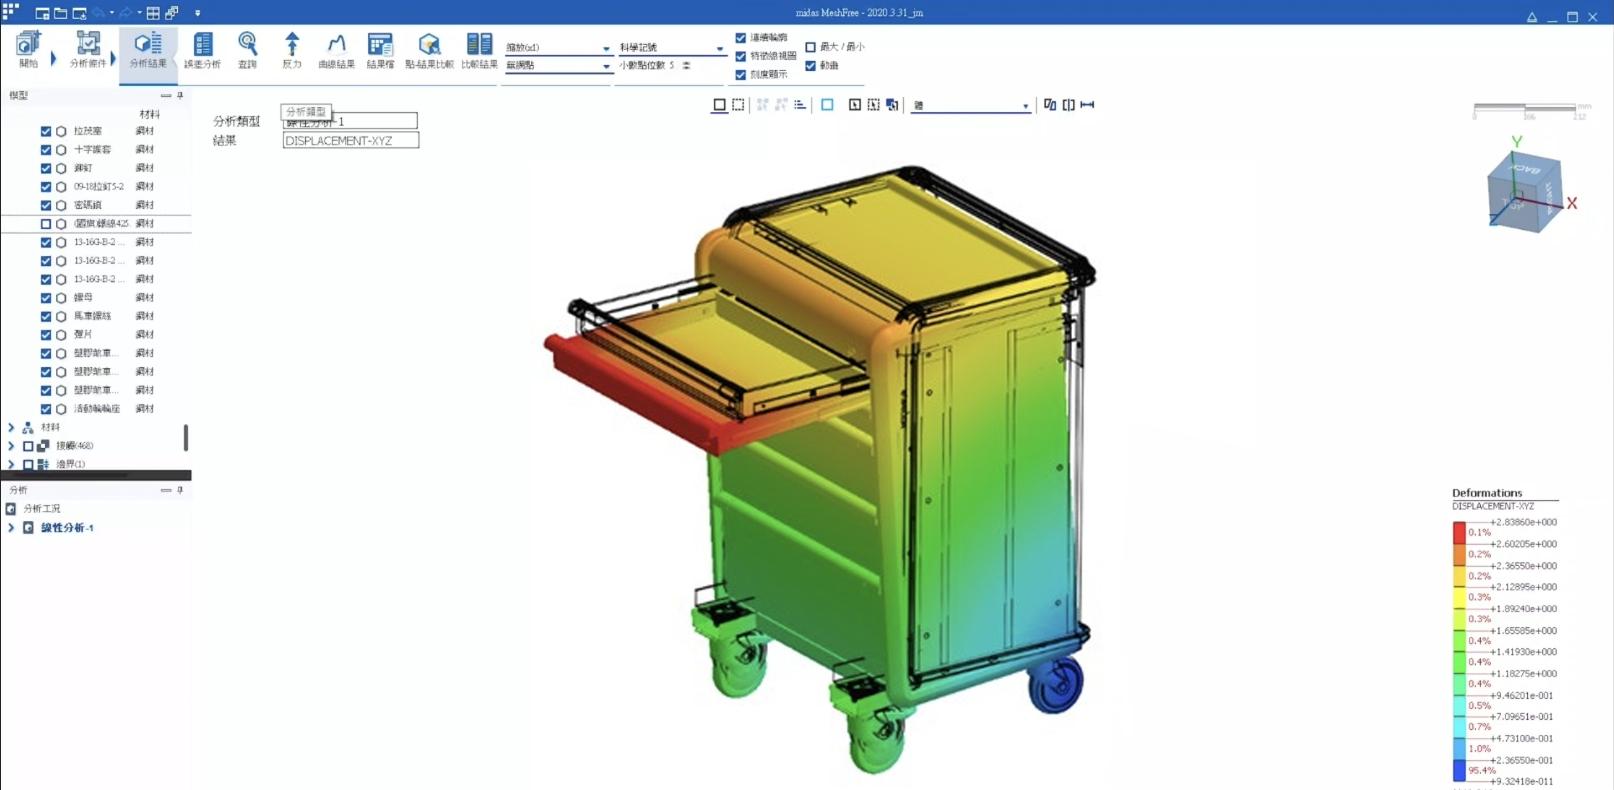This screenshot has width=1614, height=790.
Task: Enable the 最大/最小 max/min checkbox
Action: (811, 47)
